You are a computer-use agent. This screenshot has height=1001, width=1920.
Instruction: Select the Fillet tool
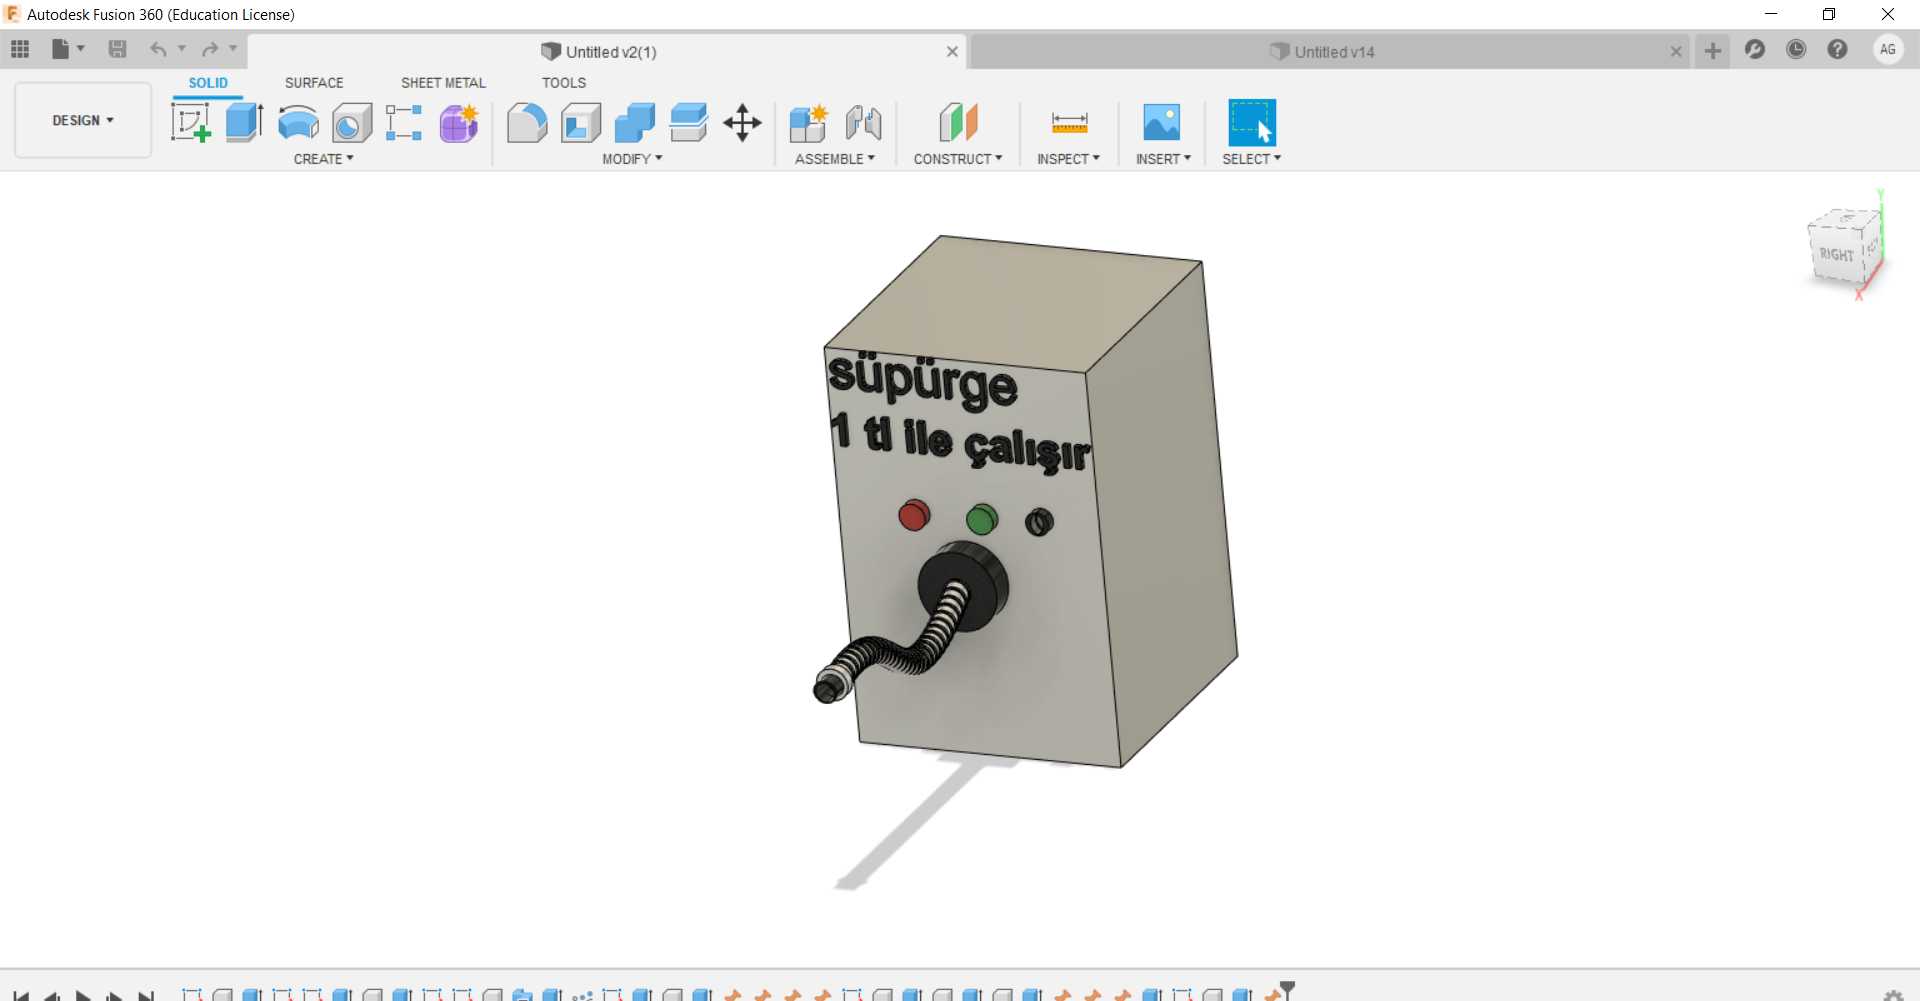coord(527,123)
